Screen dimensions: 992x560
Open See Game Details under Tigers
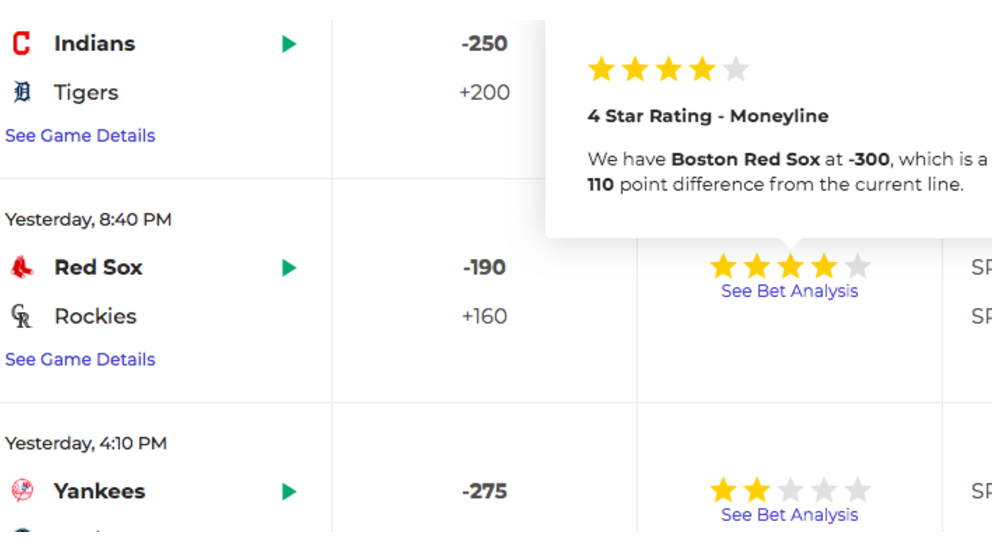[80, 135]
